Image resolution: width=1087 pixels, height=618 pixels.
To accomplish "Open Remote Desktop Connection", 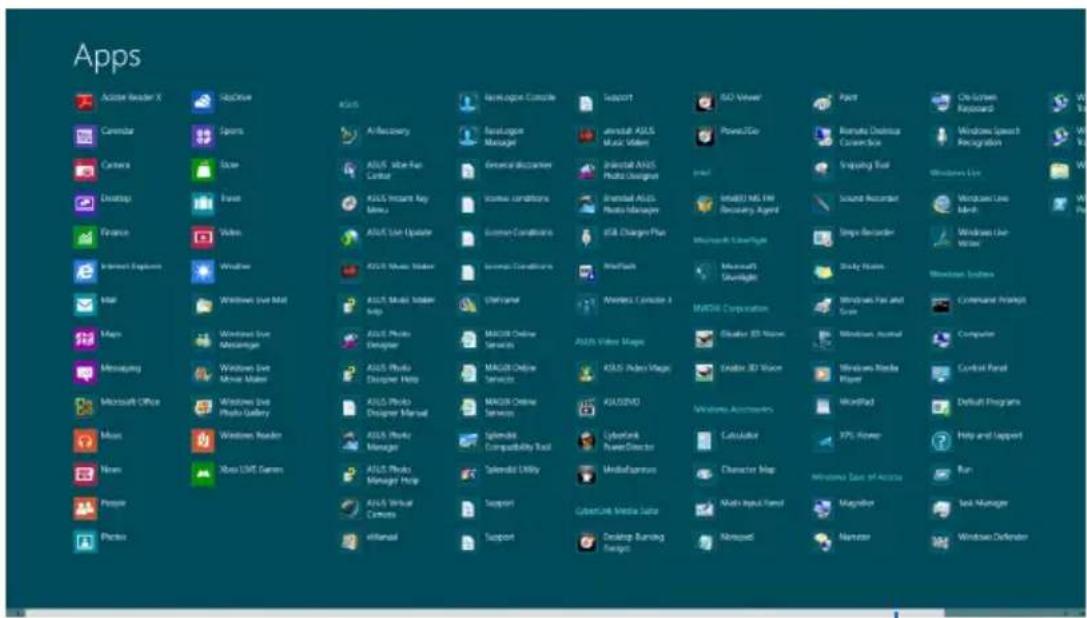I will pos(857,135).
